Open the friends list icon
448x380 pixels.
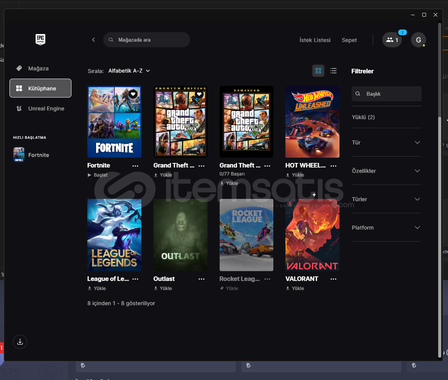[392, 40]
